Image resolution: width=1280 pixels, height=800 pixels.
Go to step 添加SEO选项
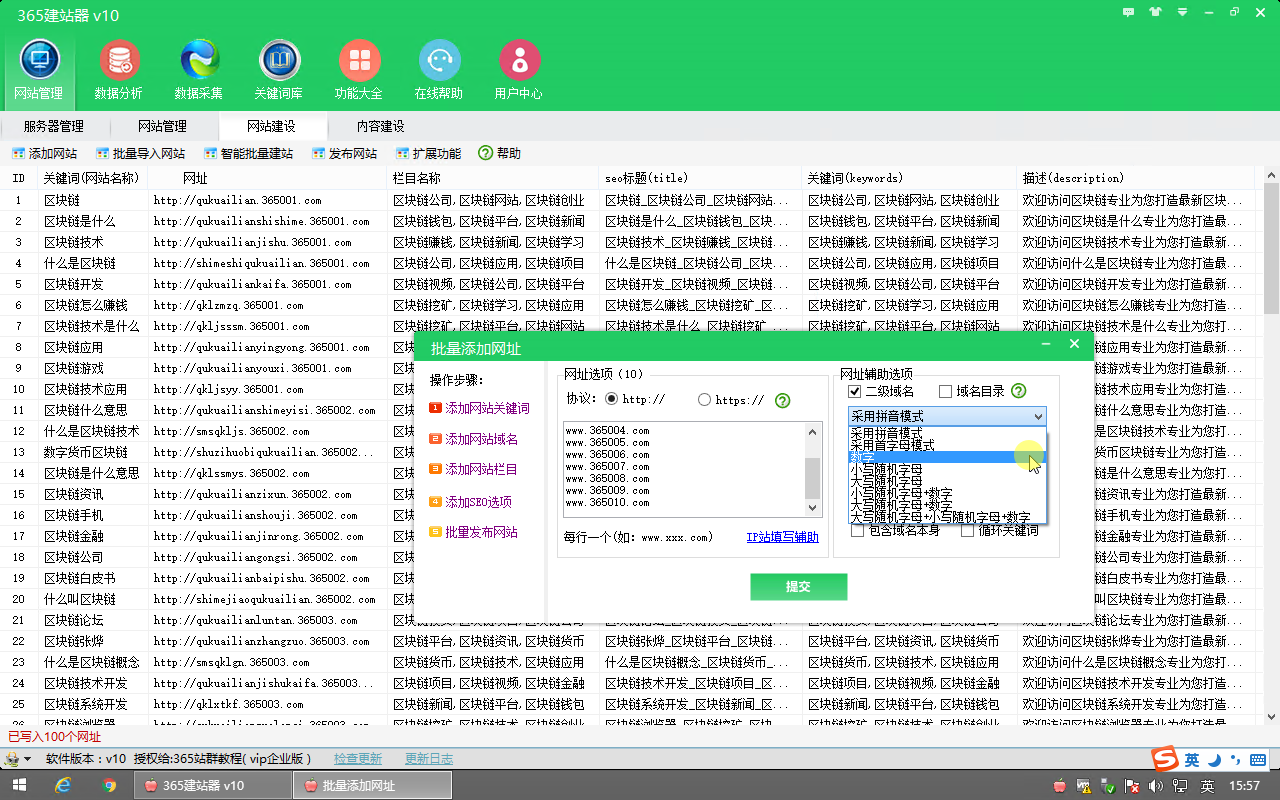[471, 502]
